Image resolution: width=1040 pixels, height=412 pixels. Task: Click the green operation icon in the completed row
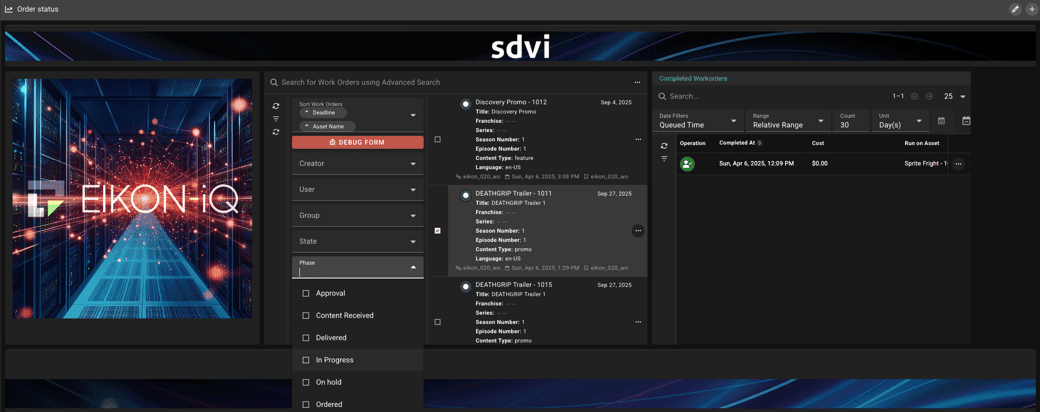click(687, 164)
